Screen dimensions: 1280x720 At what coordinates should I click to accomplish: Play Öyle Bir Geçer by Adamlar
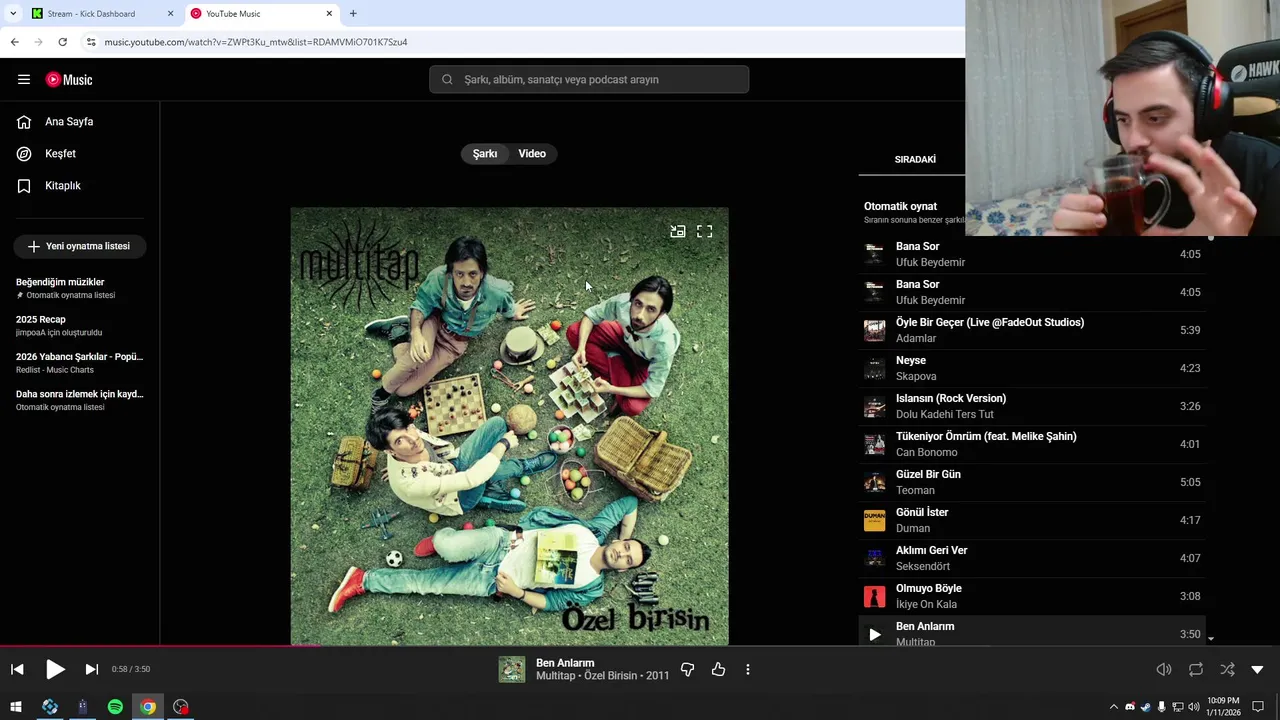(1032, 330)
